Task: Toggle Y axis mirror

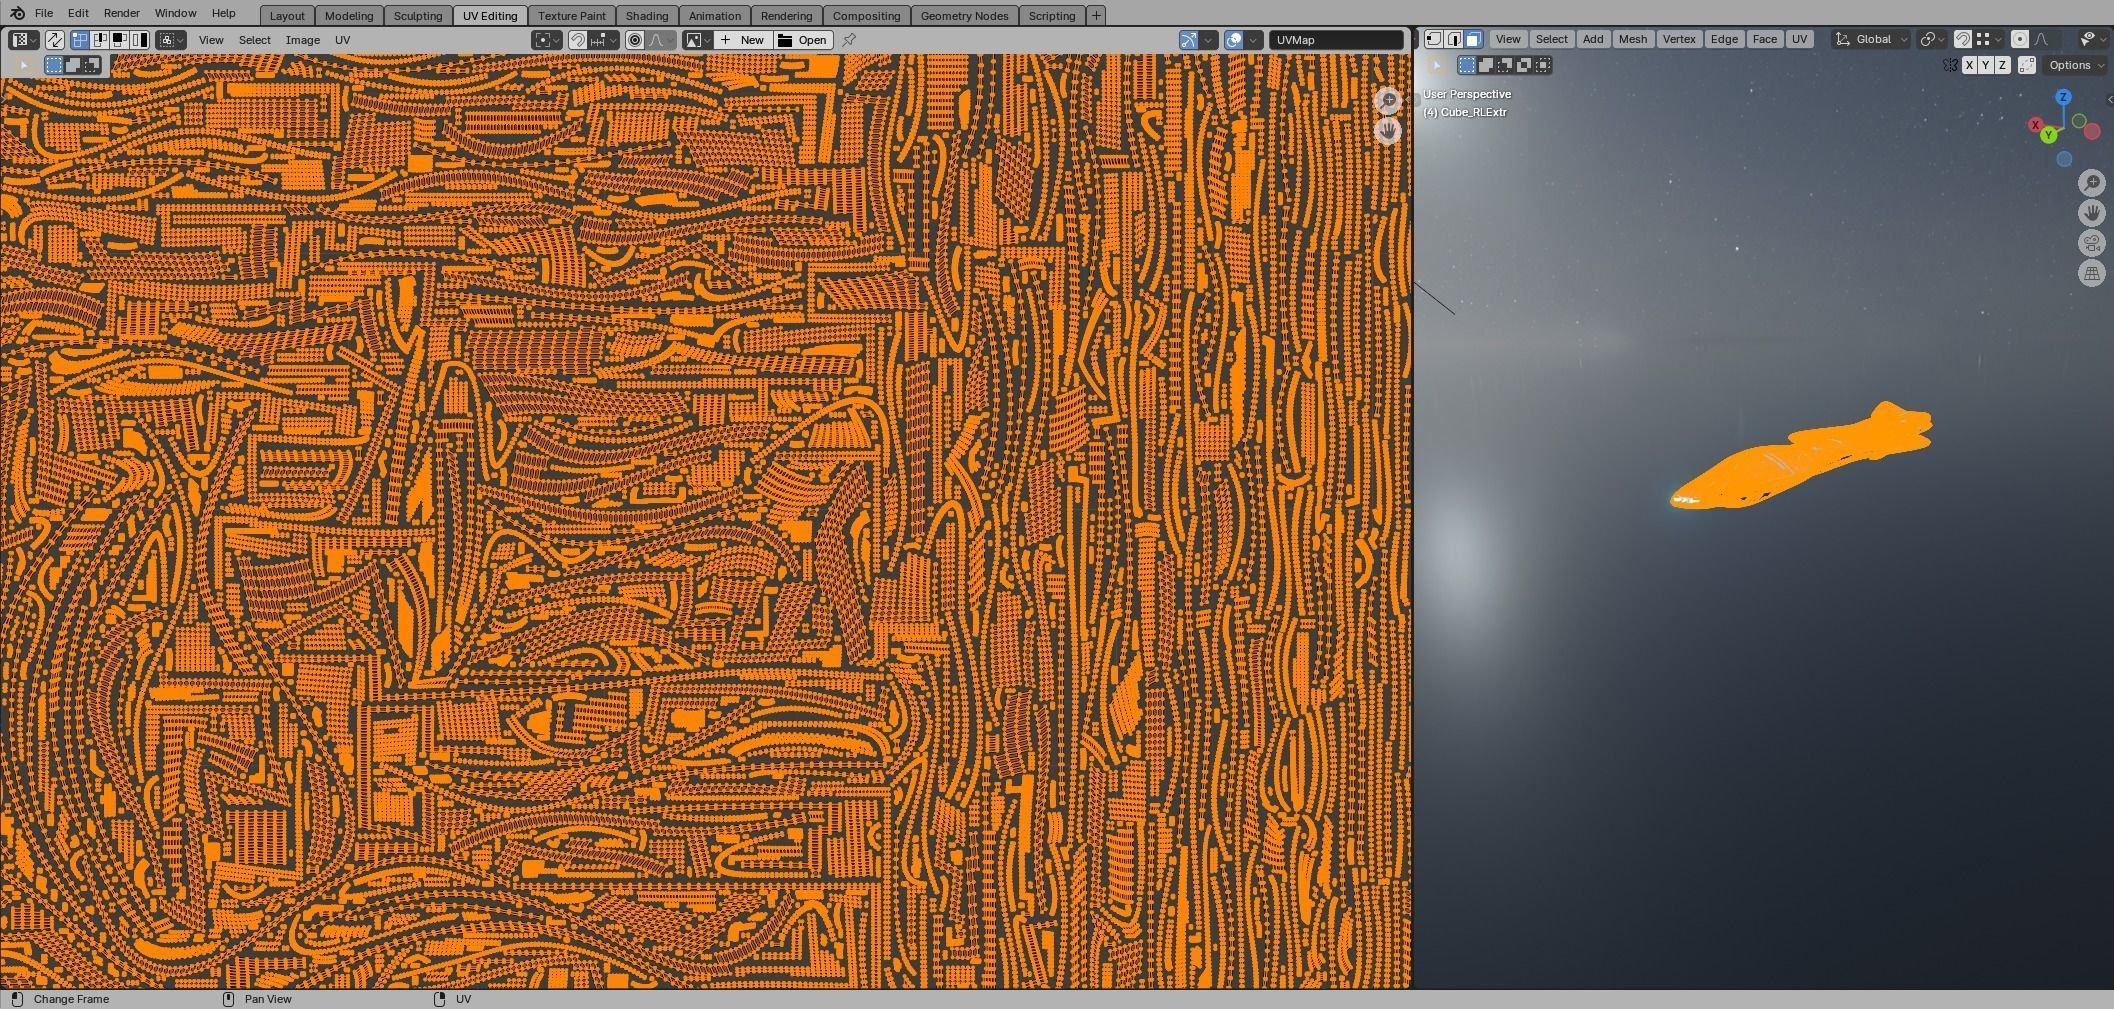Action: 1986,65
